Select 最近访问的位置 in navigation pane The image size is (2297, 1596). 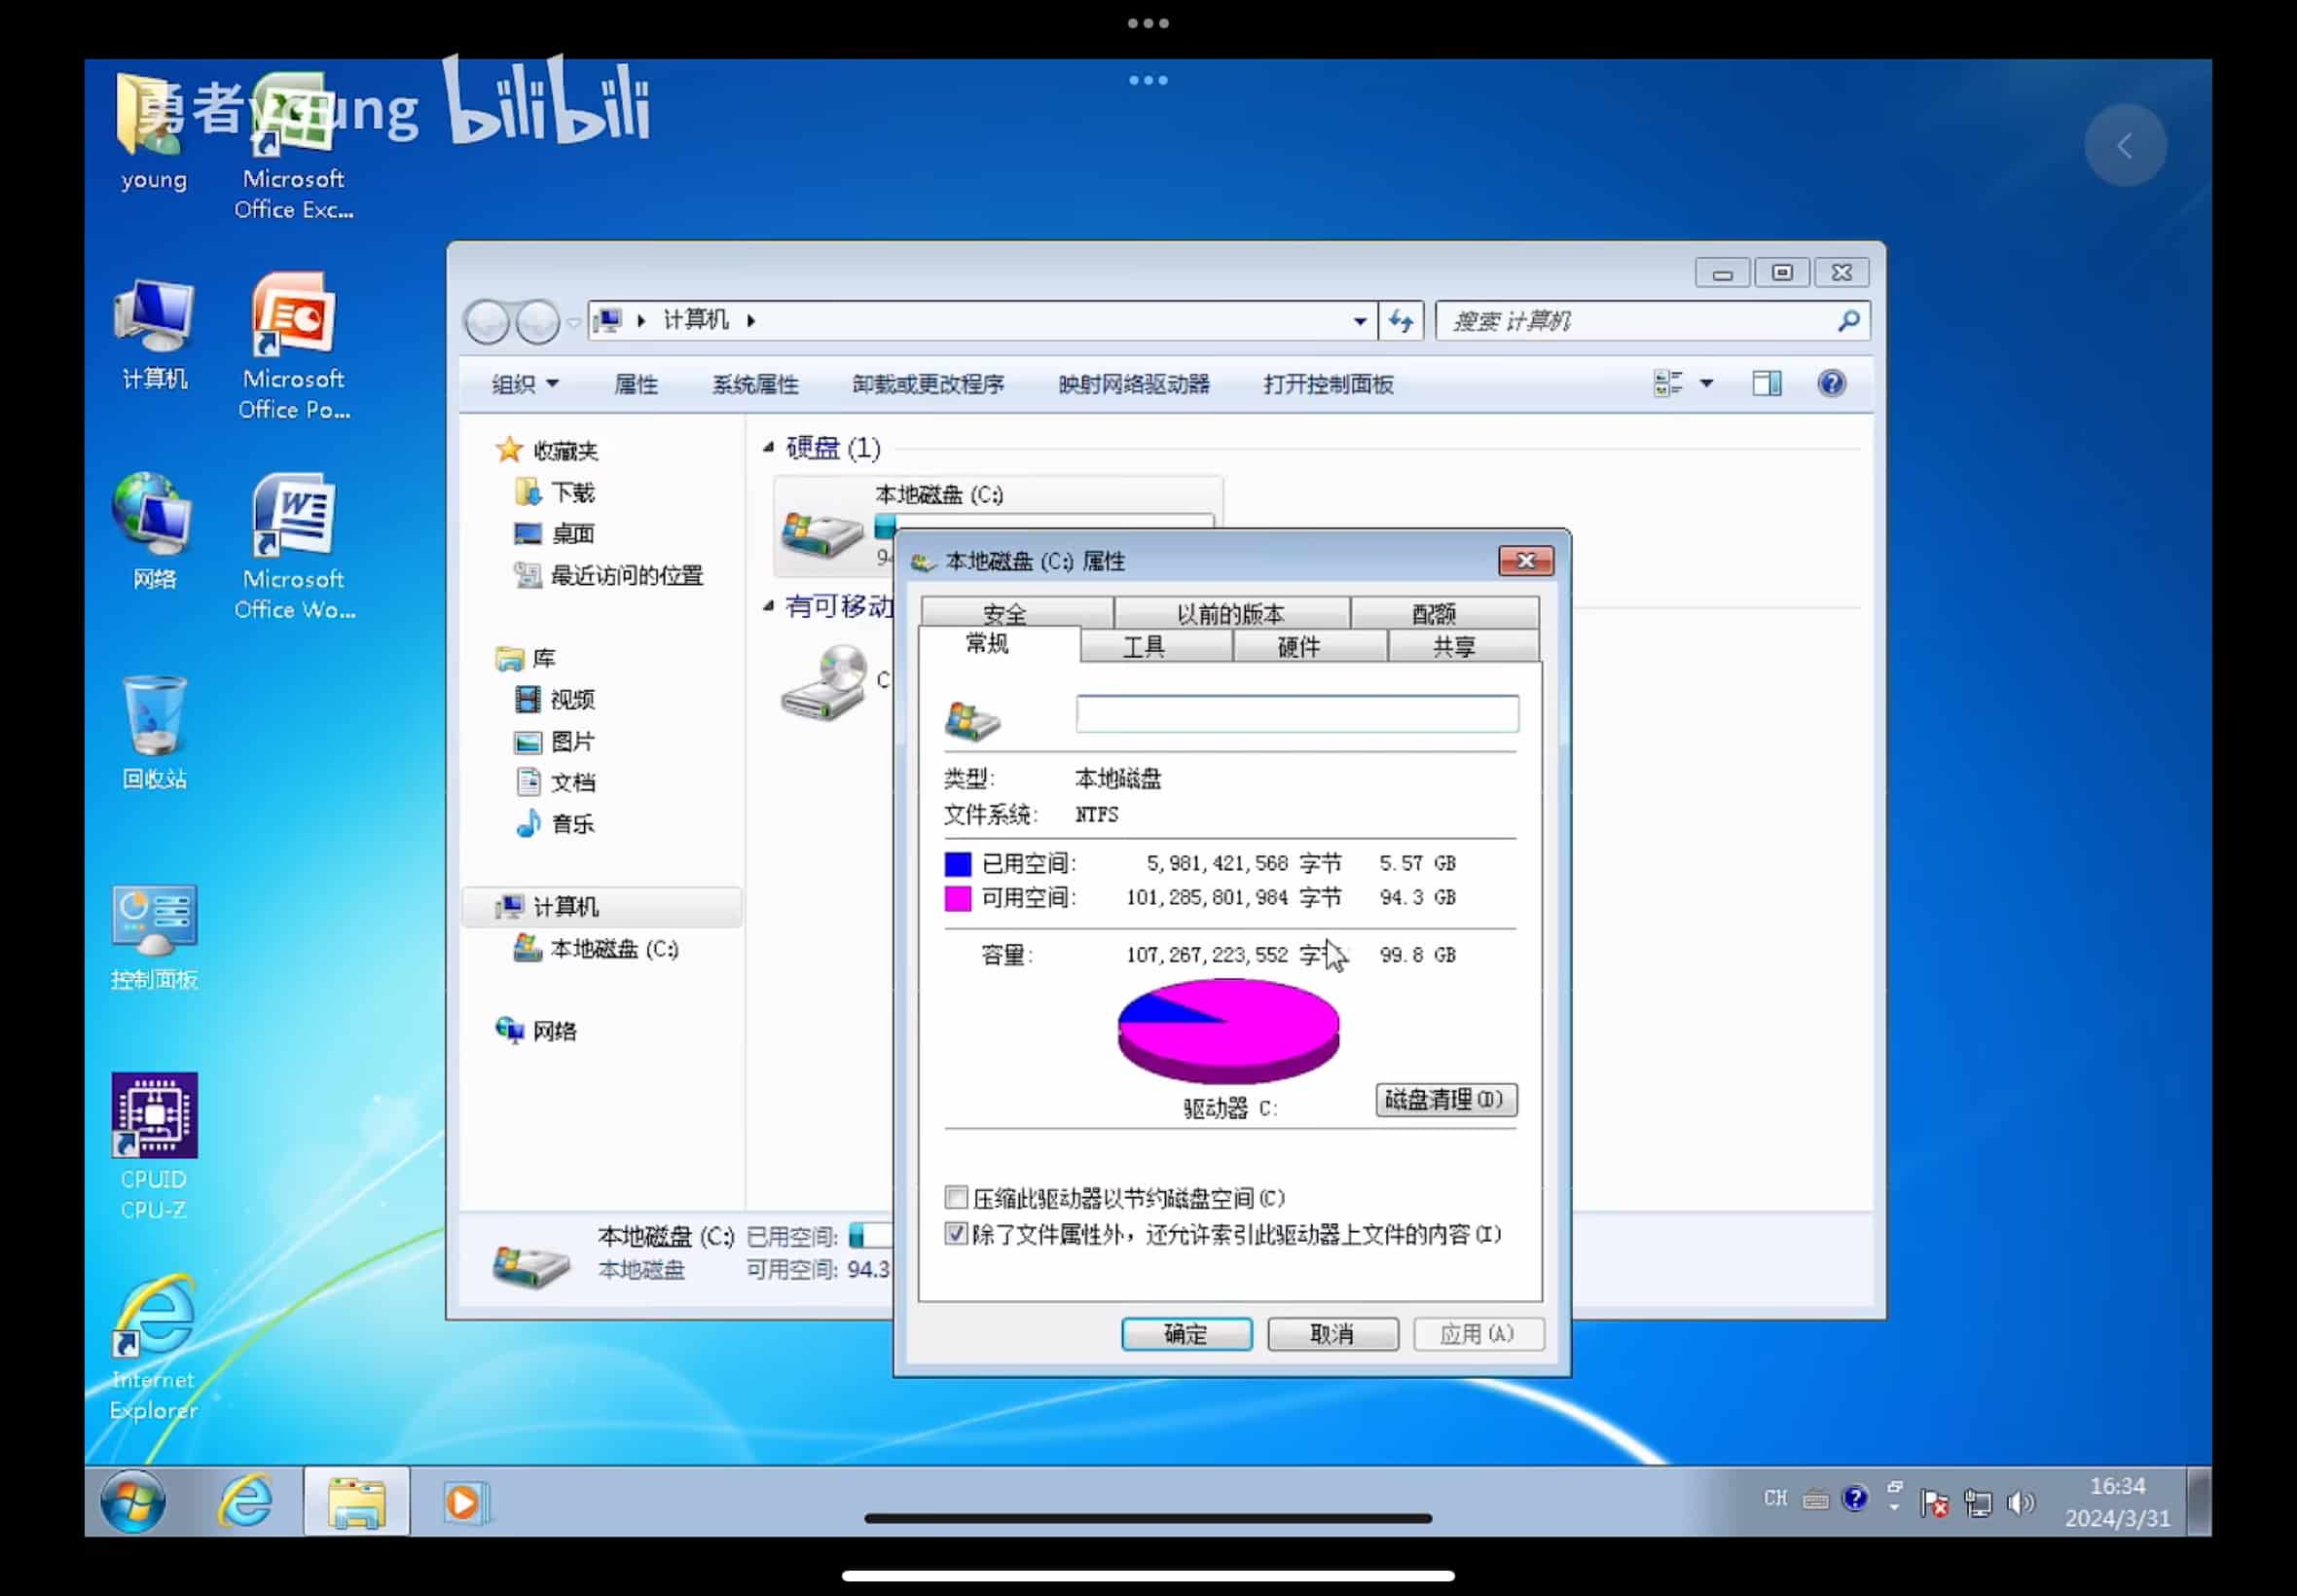608,575
